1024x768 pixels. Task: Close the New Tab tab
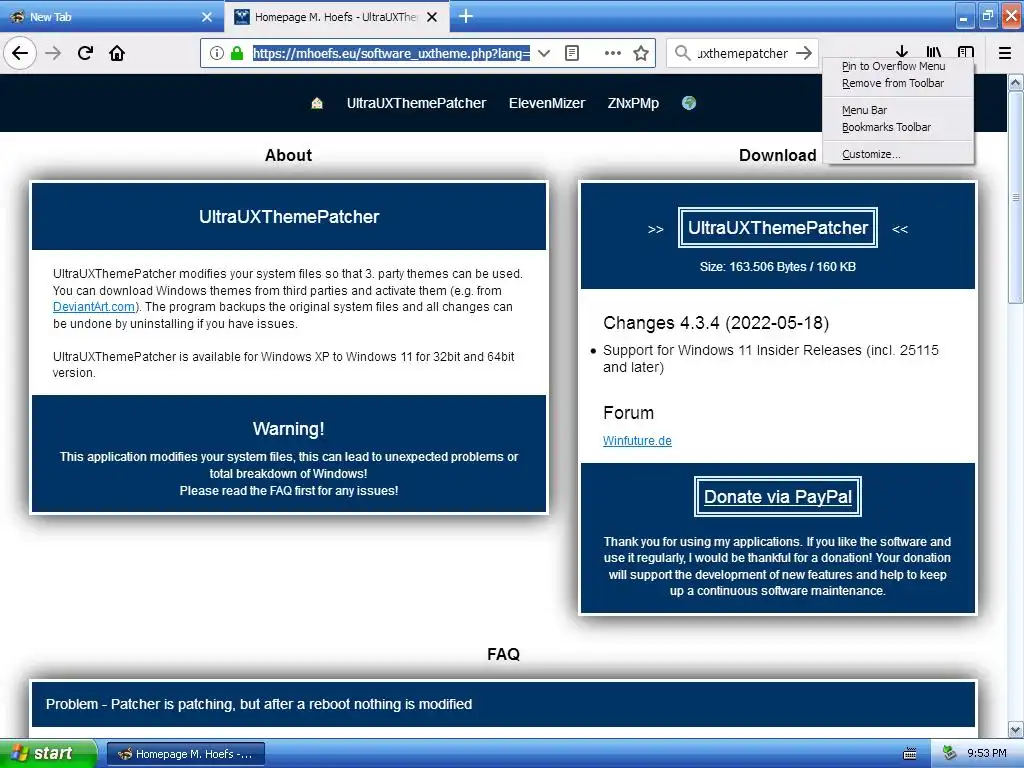(x=207, y=17)
